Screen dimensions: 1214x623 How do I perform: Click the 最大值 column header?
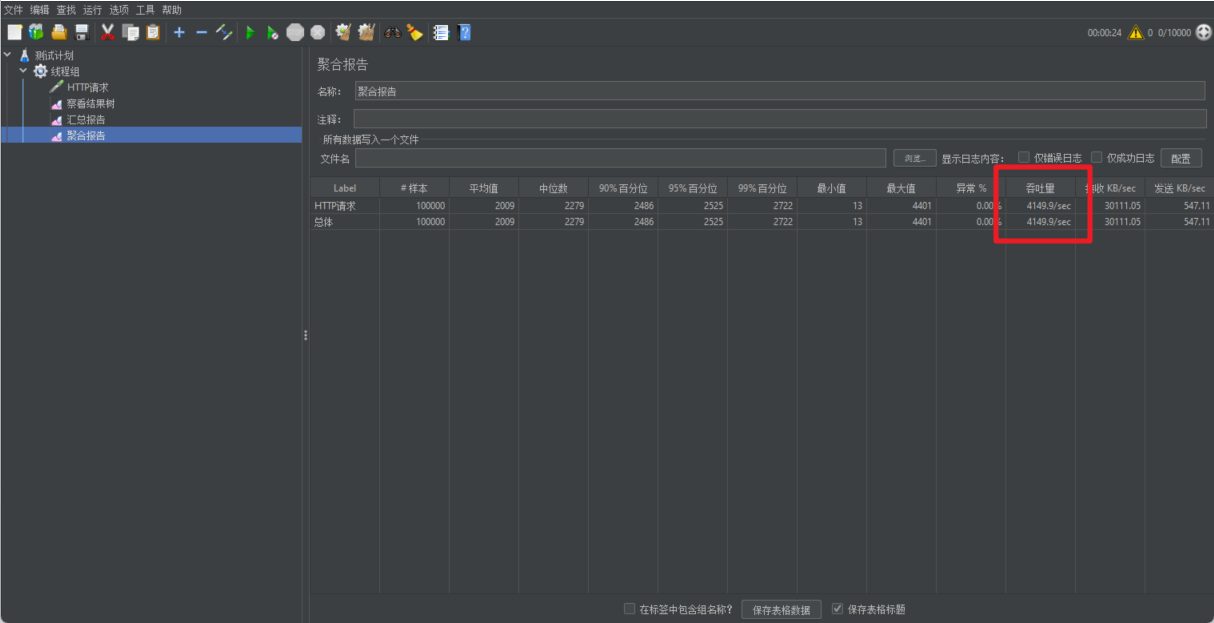[x=901, y=188]
